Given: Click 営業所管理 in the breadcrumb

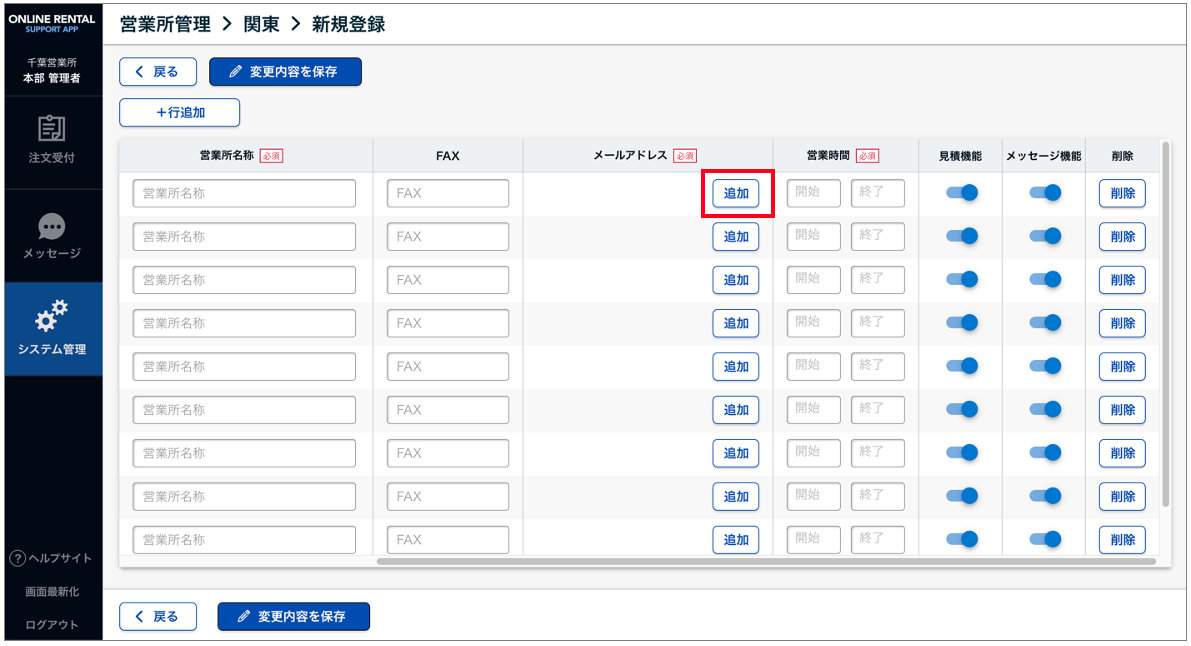Looking at the screenshot, I should 165,24.
